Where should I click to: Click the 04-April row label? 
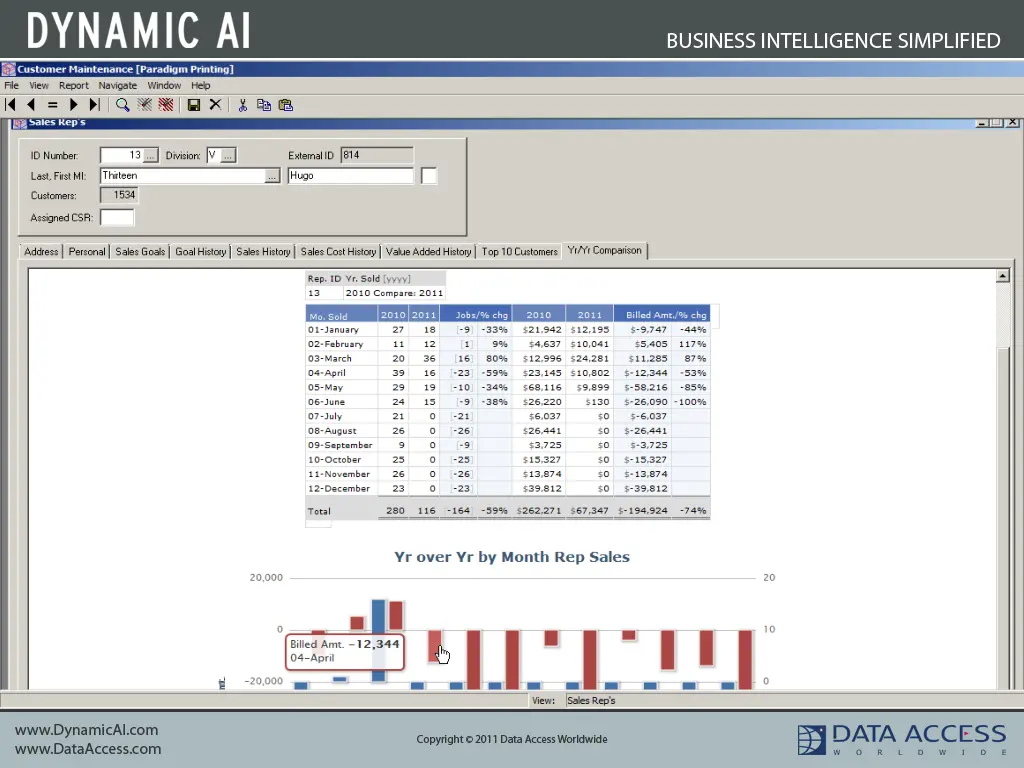tap(327, 373)
